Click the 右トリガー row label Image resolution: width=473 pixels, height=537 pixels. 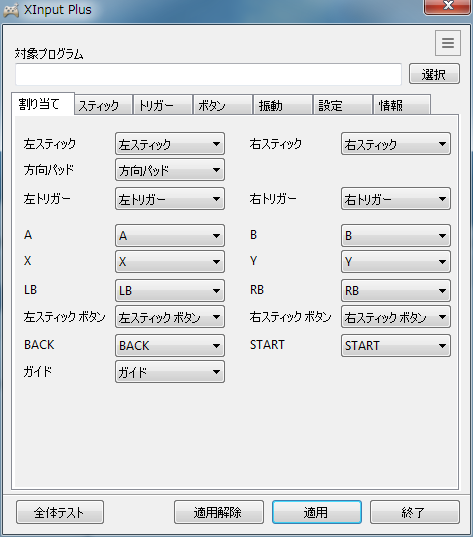point(273,199)
